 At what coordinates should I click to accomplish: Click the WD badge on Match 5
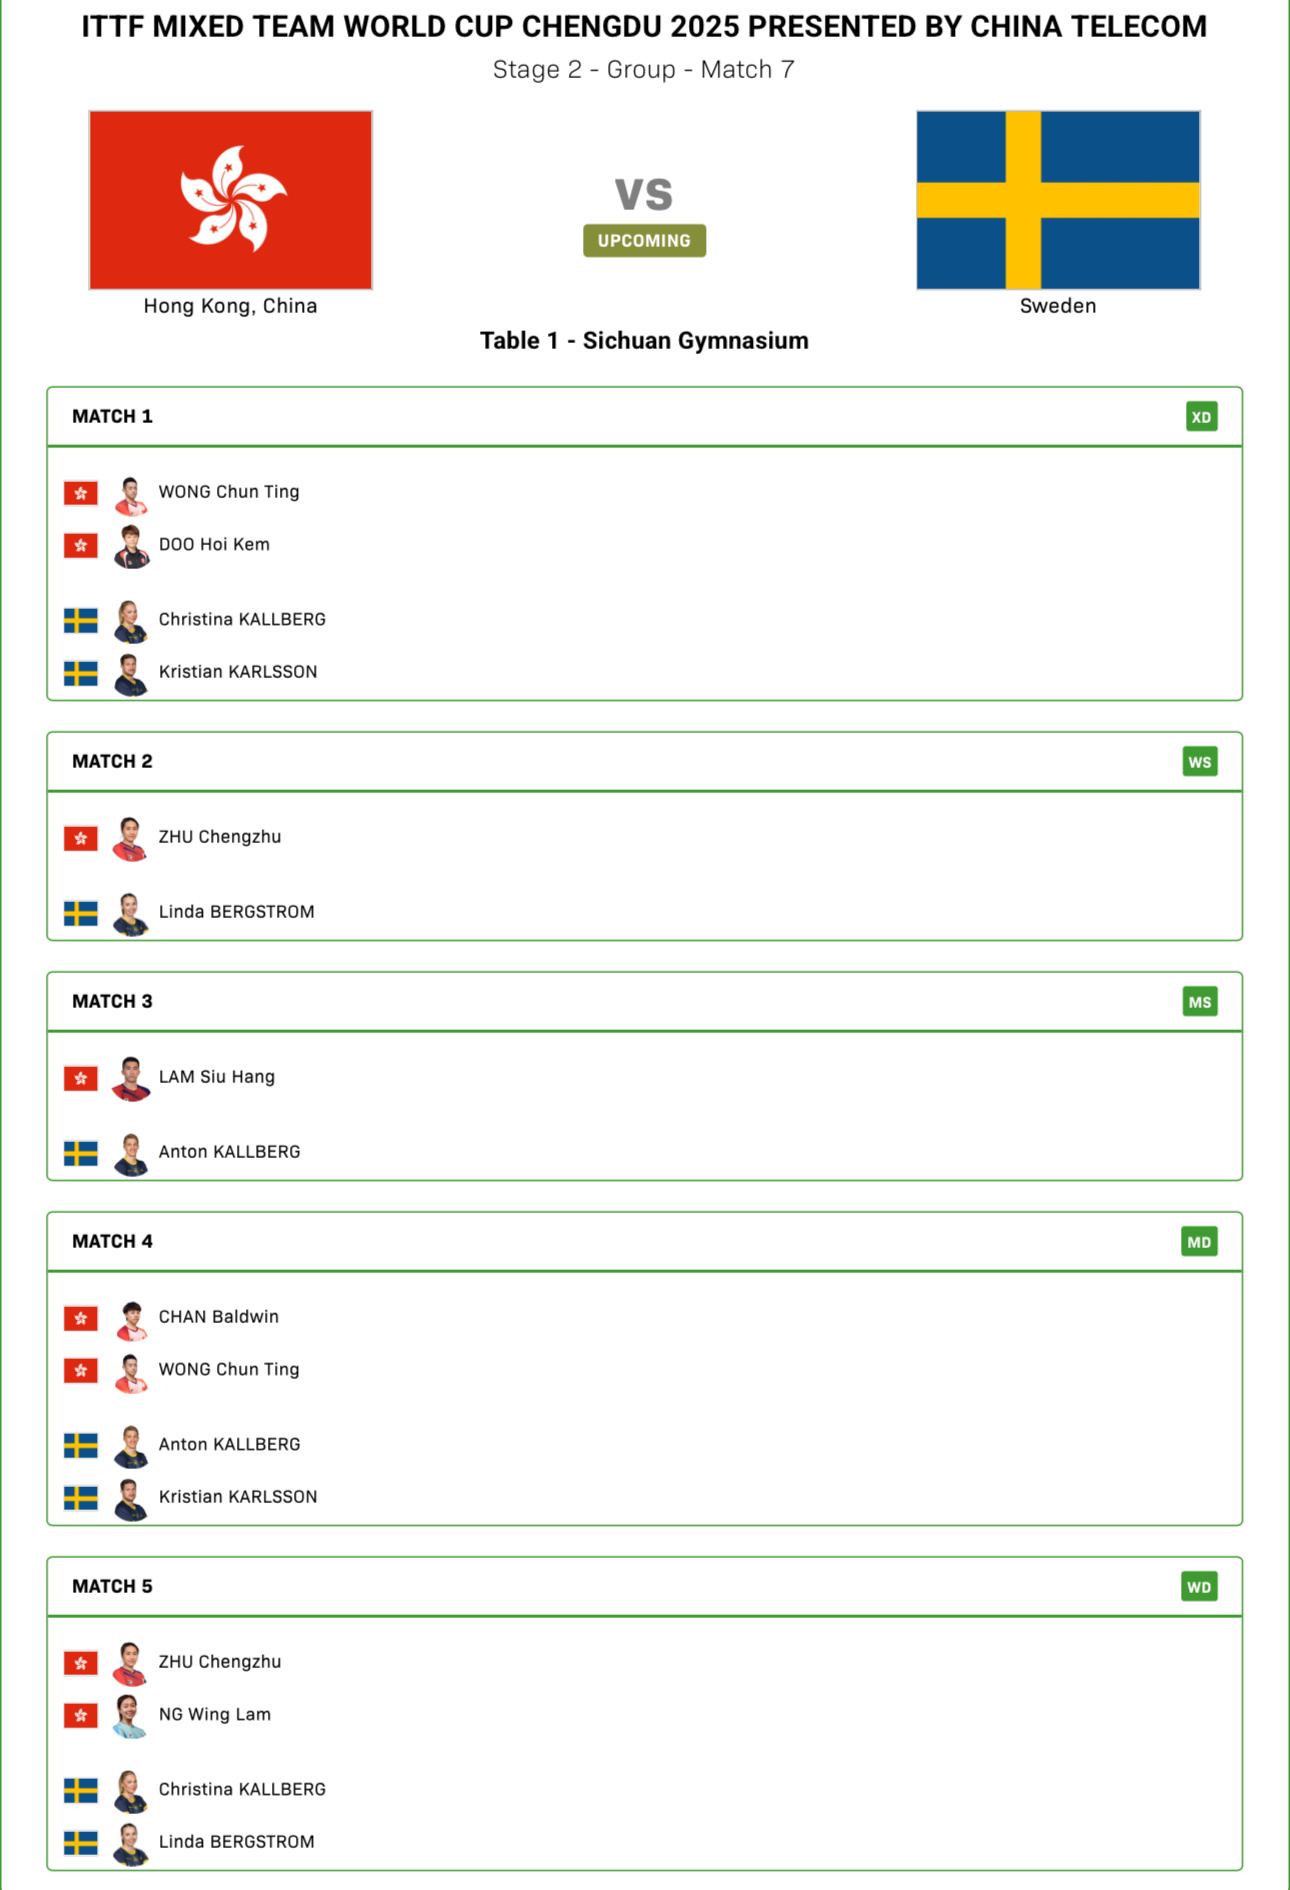click(x=1199, y=1587)
